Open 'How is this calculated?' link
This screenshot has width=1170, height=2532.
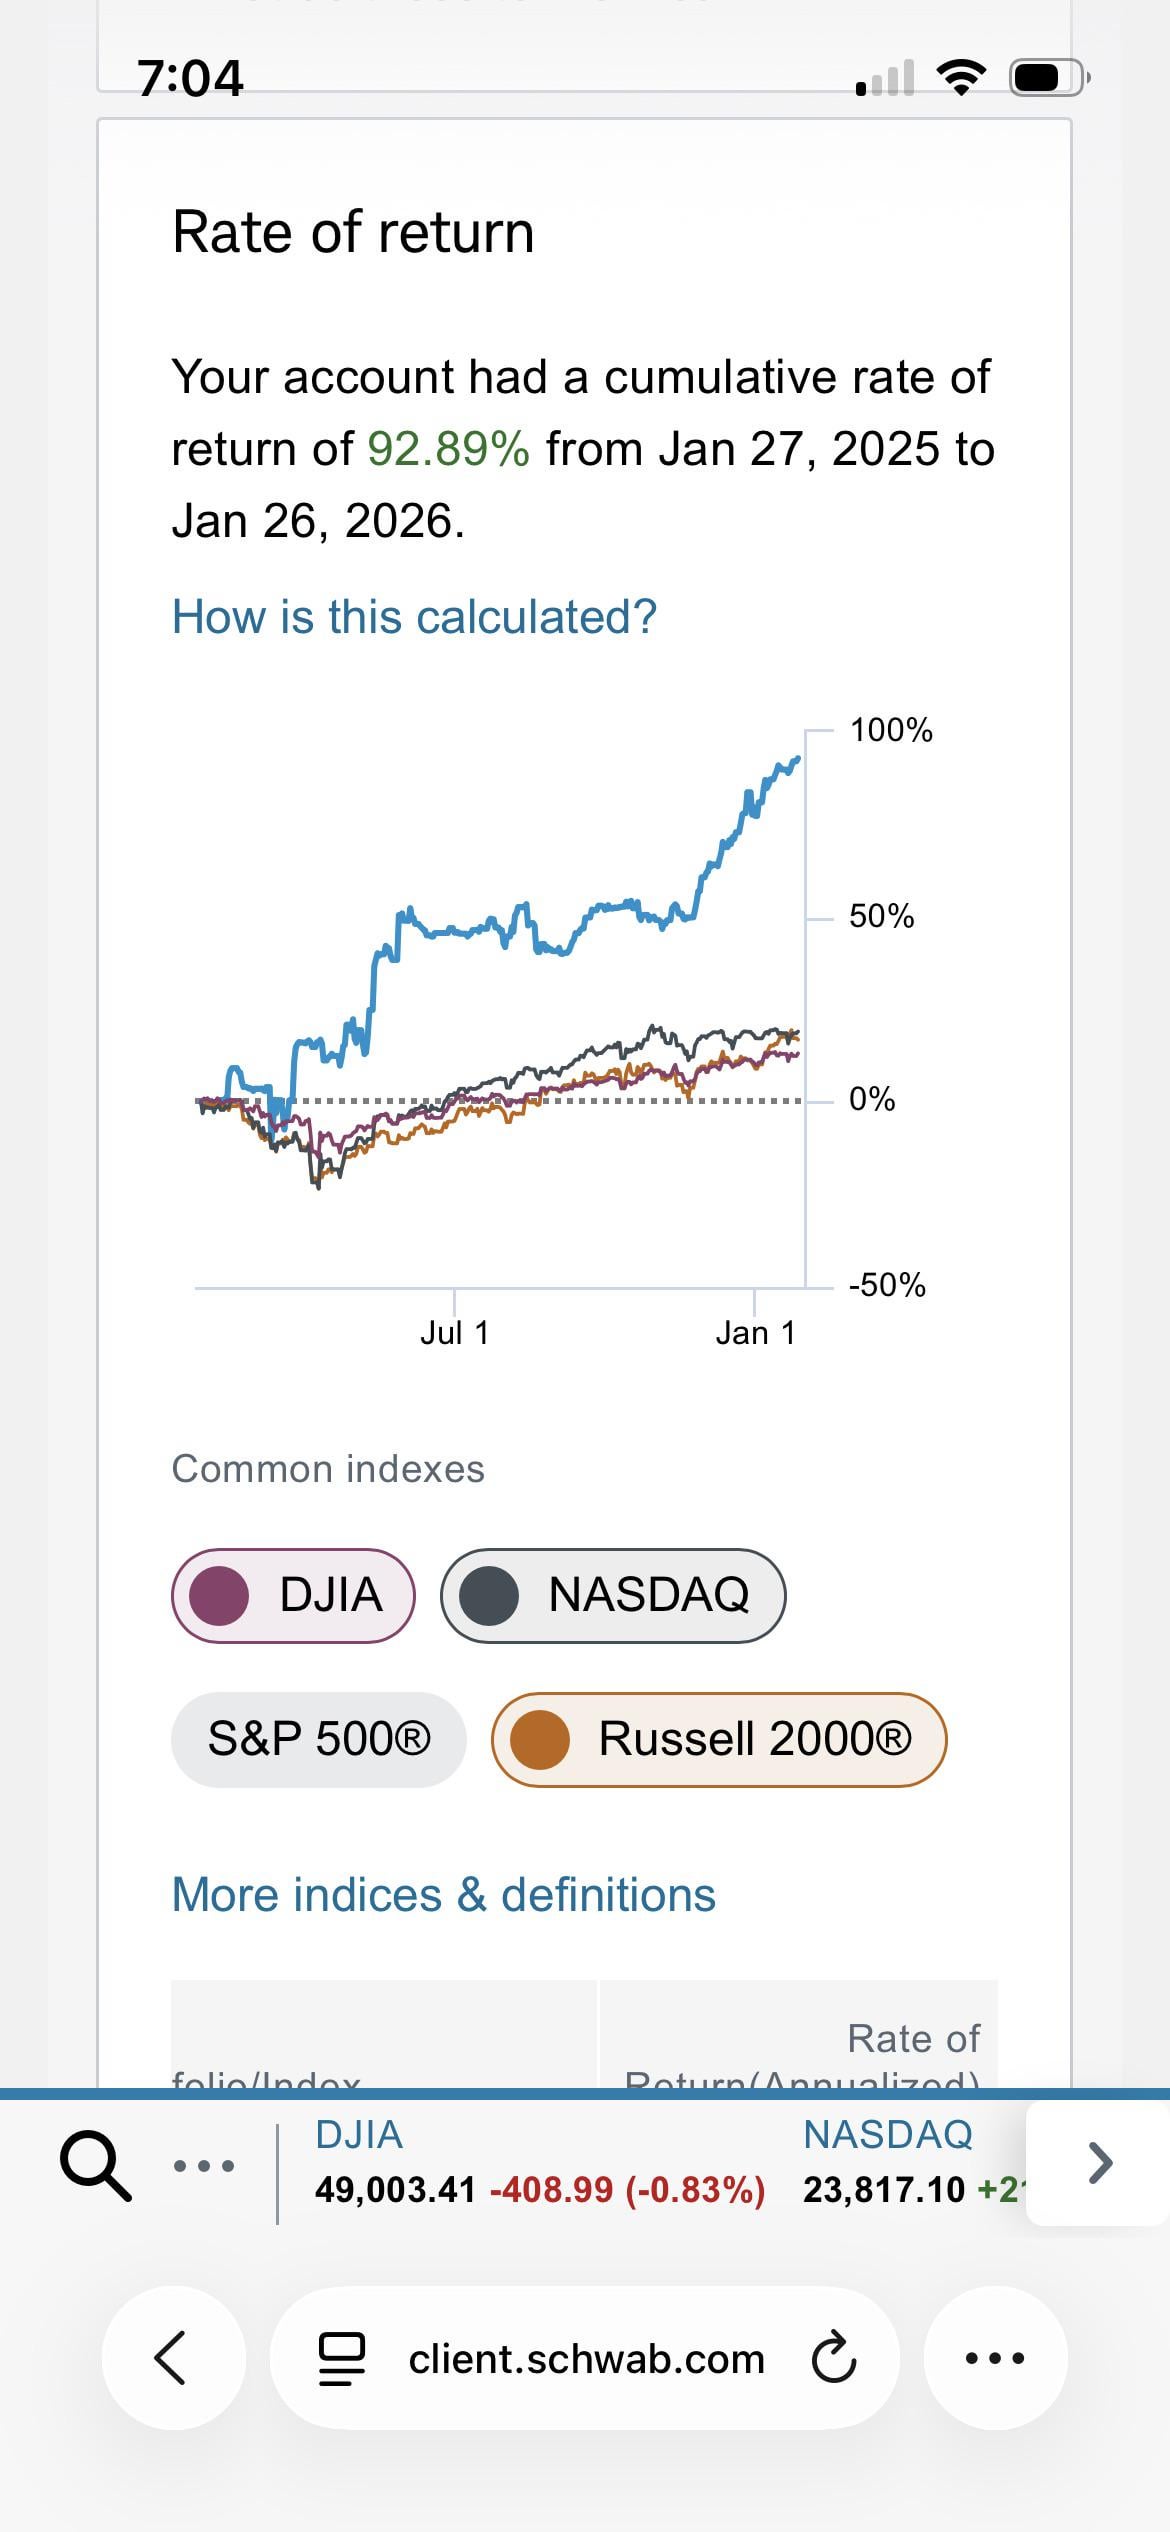tap(414, 617)
